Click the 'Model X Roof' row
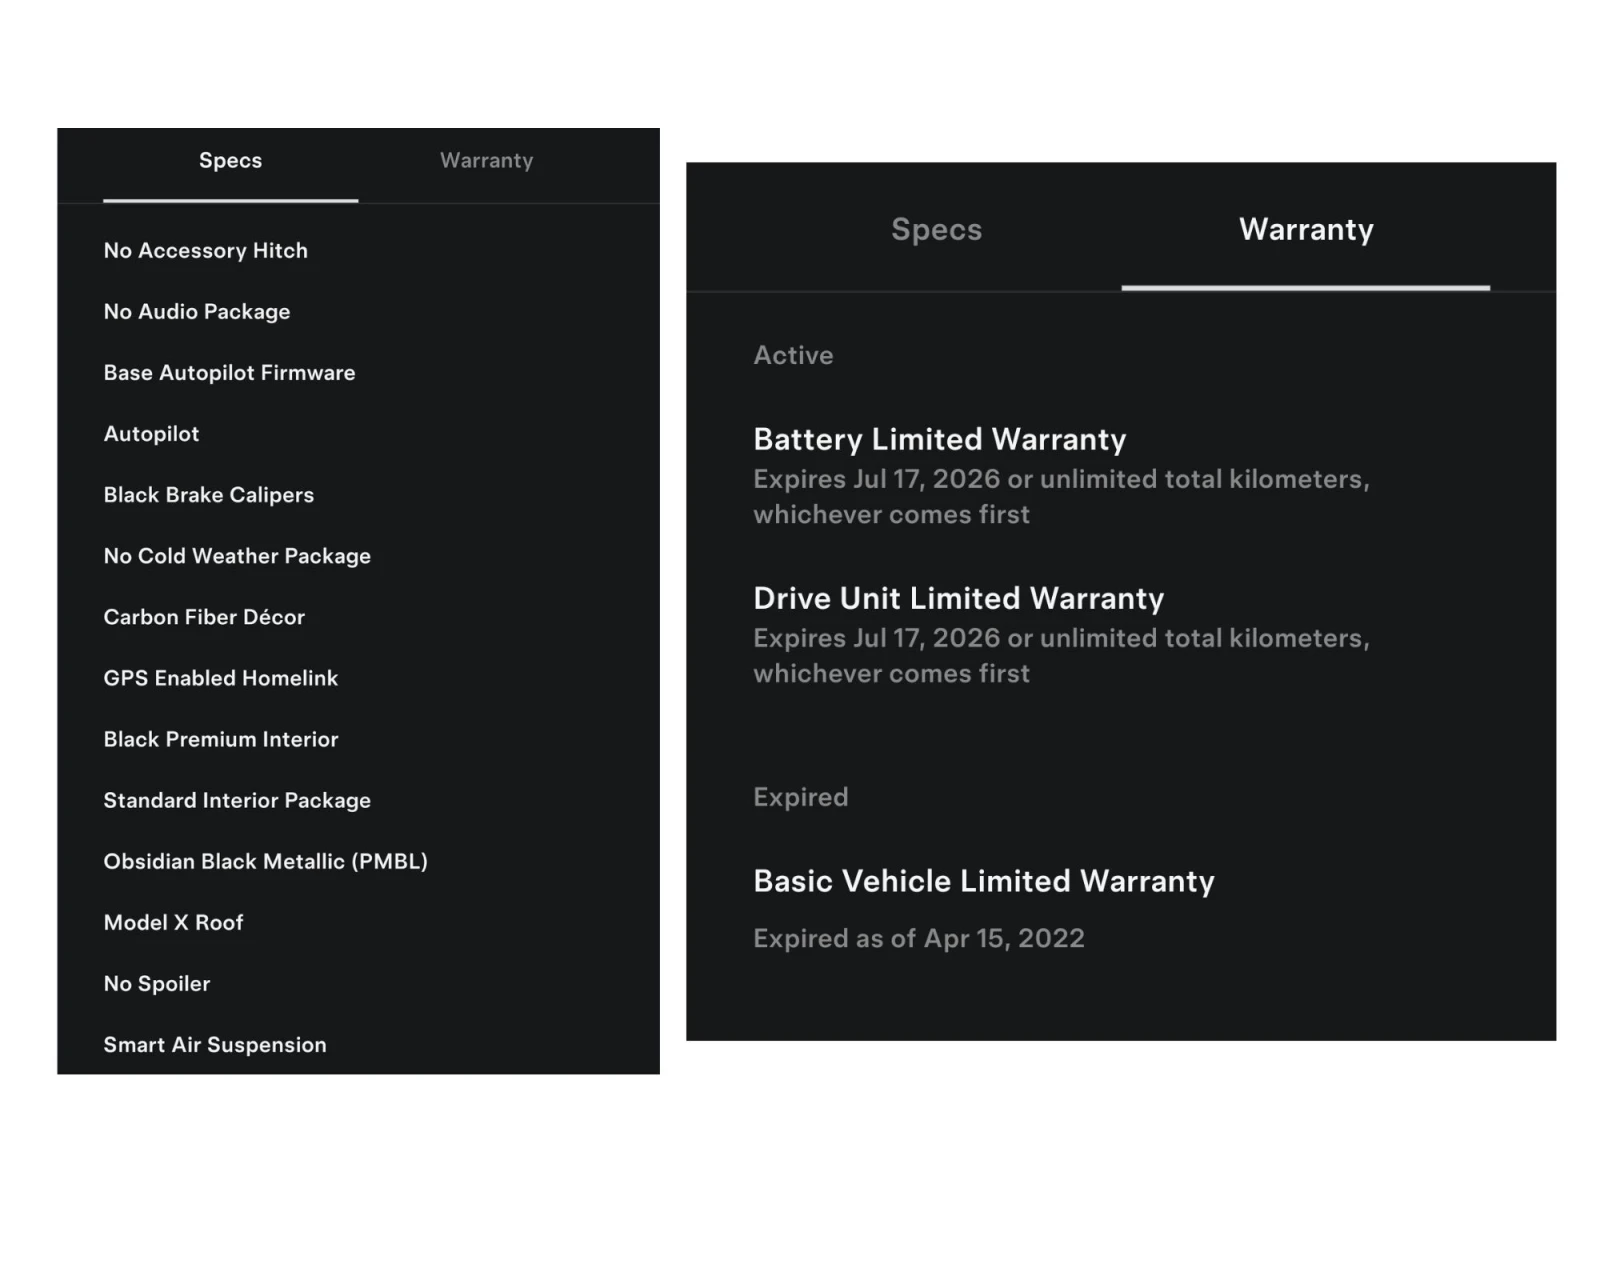Image resolution: width=1600 pixels, height=1280 pixels. click(173, 922)
